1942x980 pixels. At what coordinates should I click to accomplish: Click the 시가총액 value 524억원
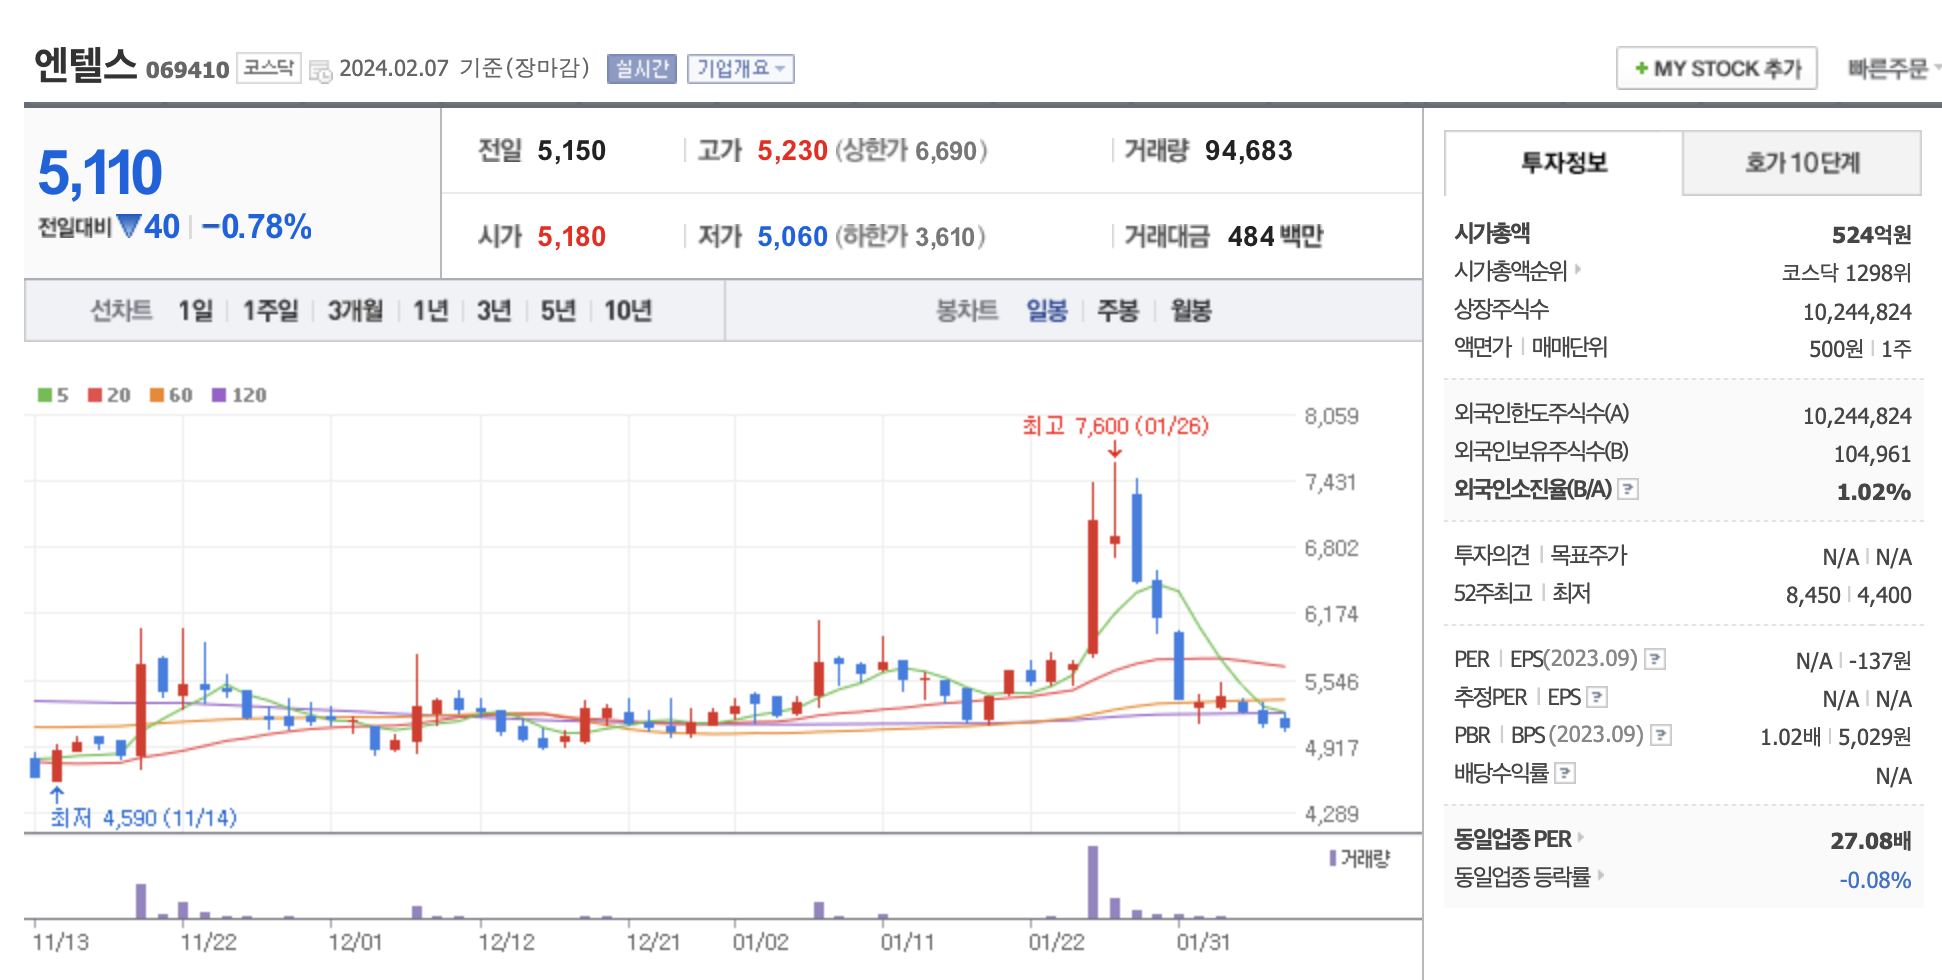coord(1871,235)
